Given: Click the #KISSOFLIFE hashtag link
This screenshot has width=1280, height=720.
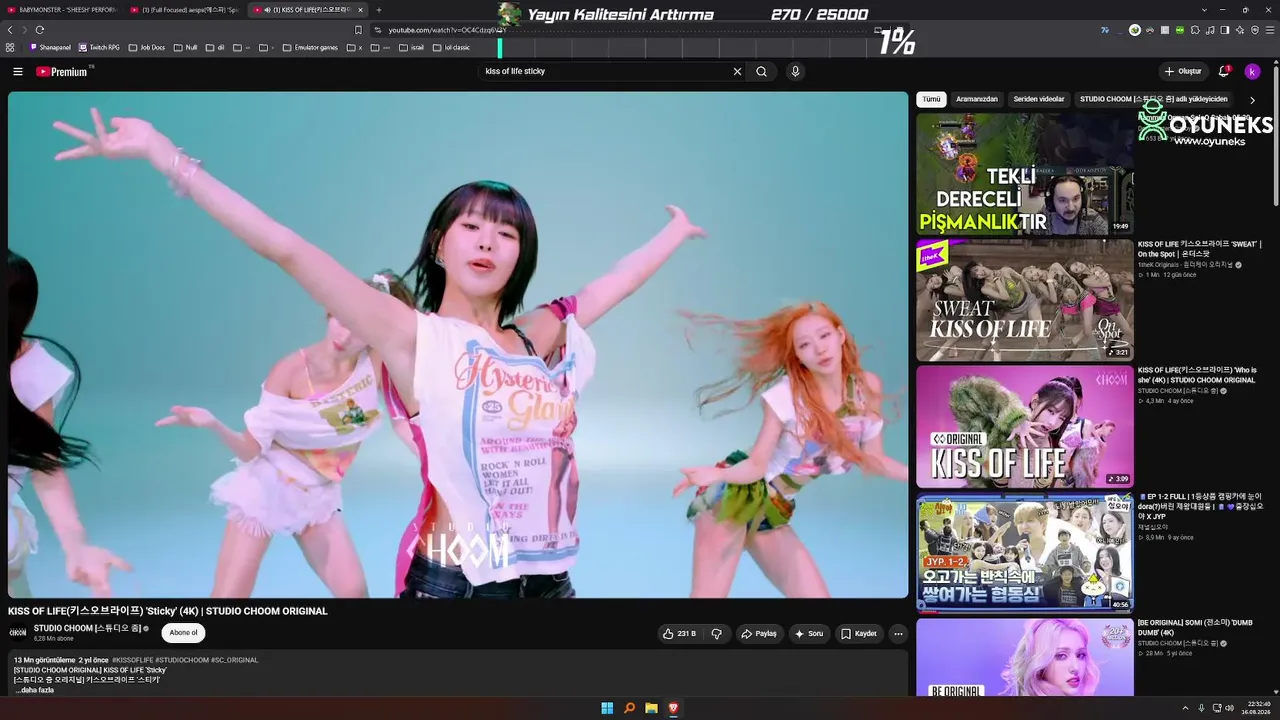Looking at the screenshot, I should click(x=132, y=660).
